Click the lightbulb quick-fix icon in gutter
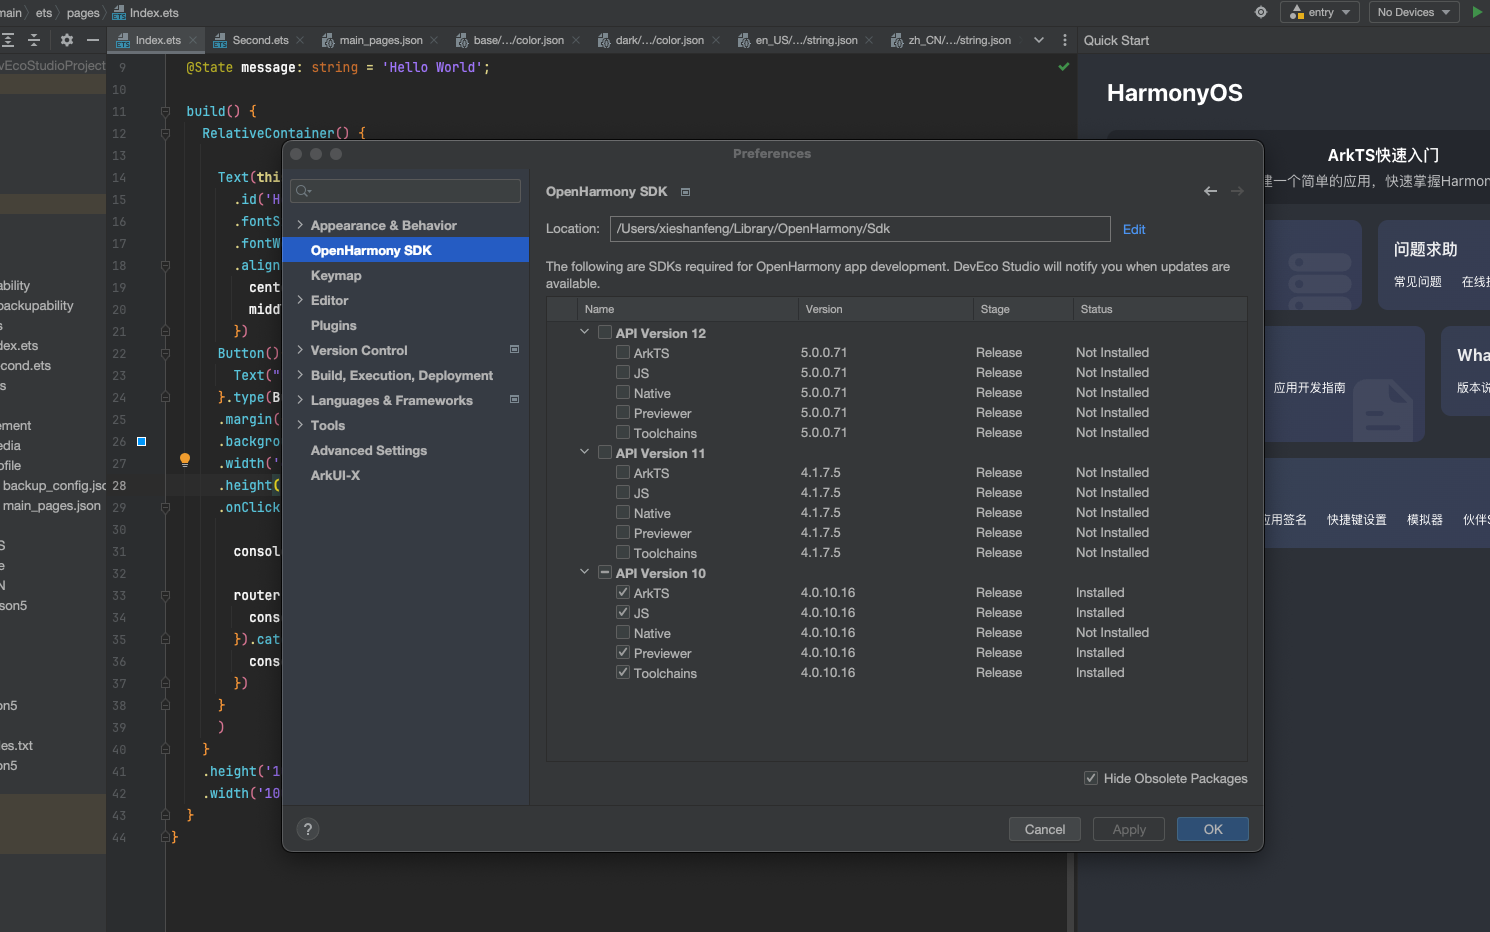The image size is (1490, 932). point(185,460)
